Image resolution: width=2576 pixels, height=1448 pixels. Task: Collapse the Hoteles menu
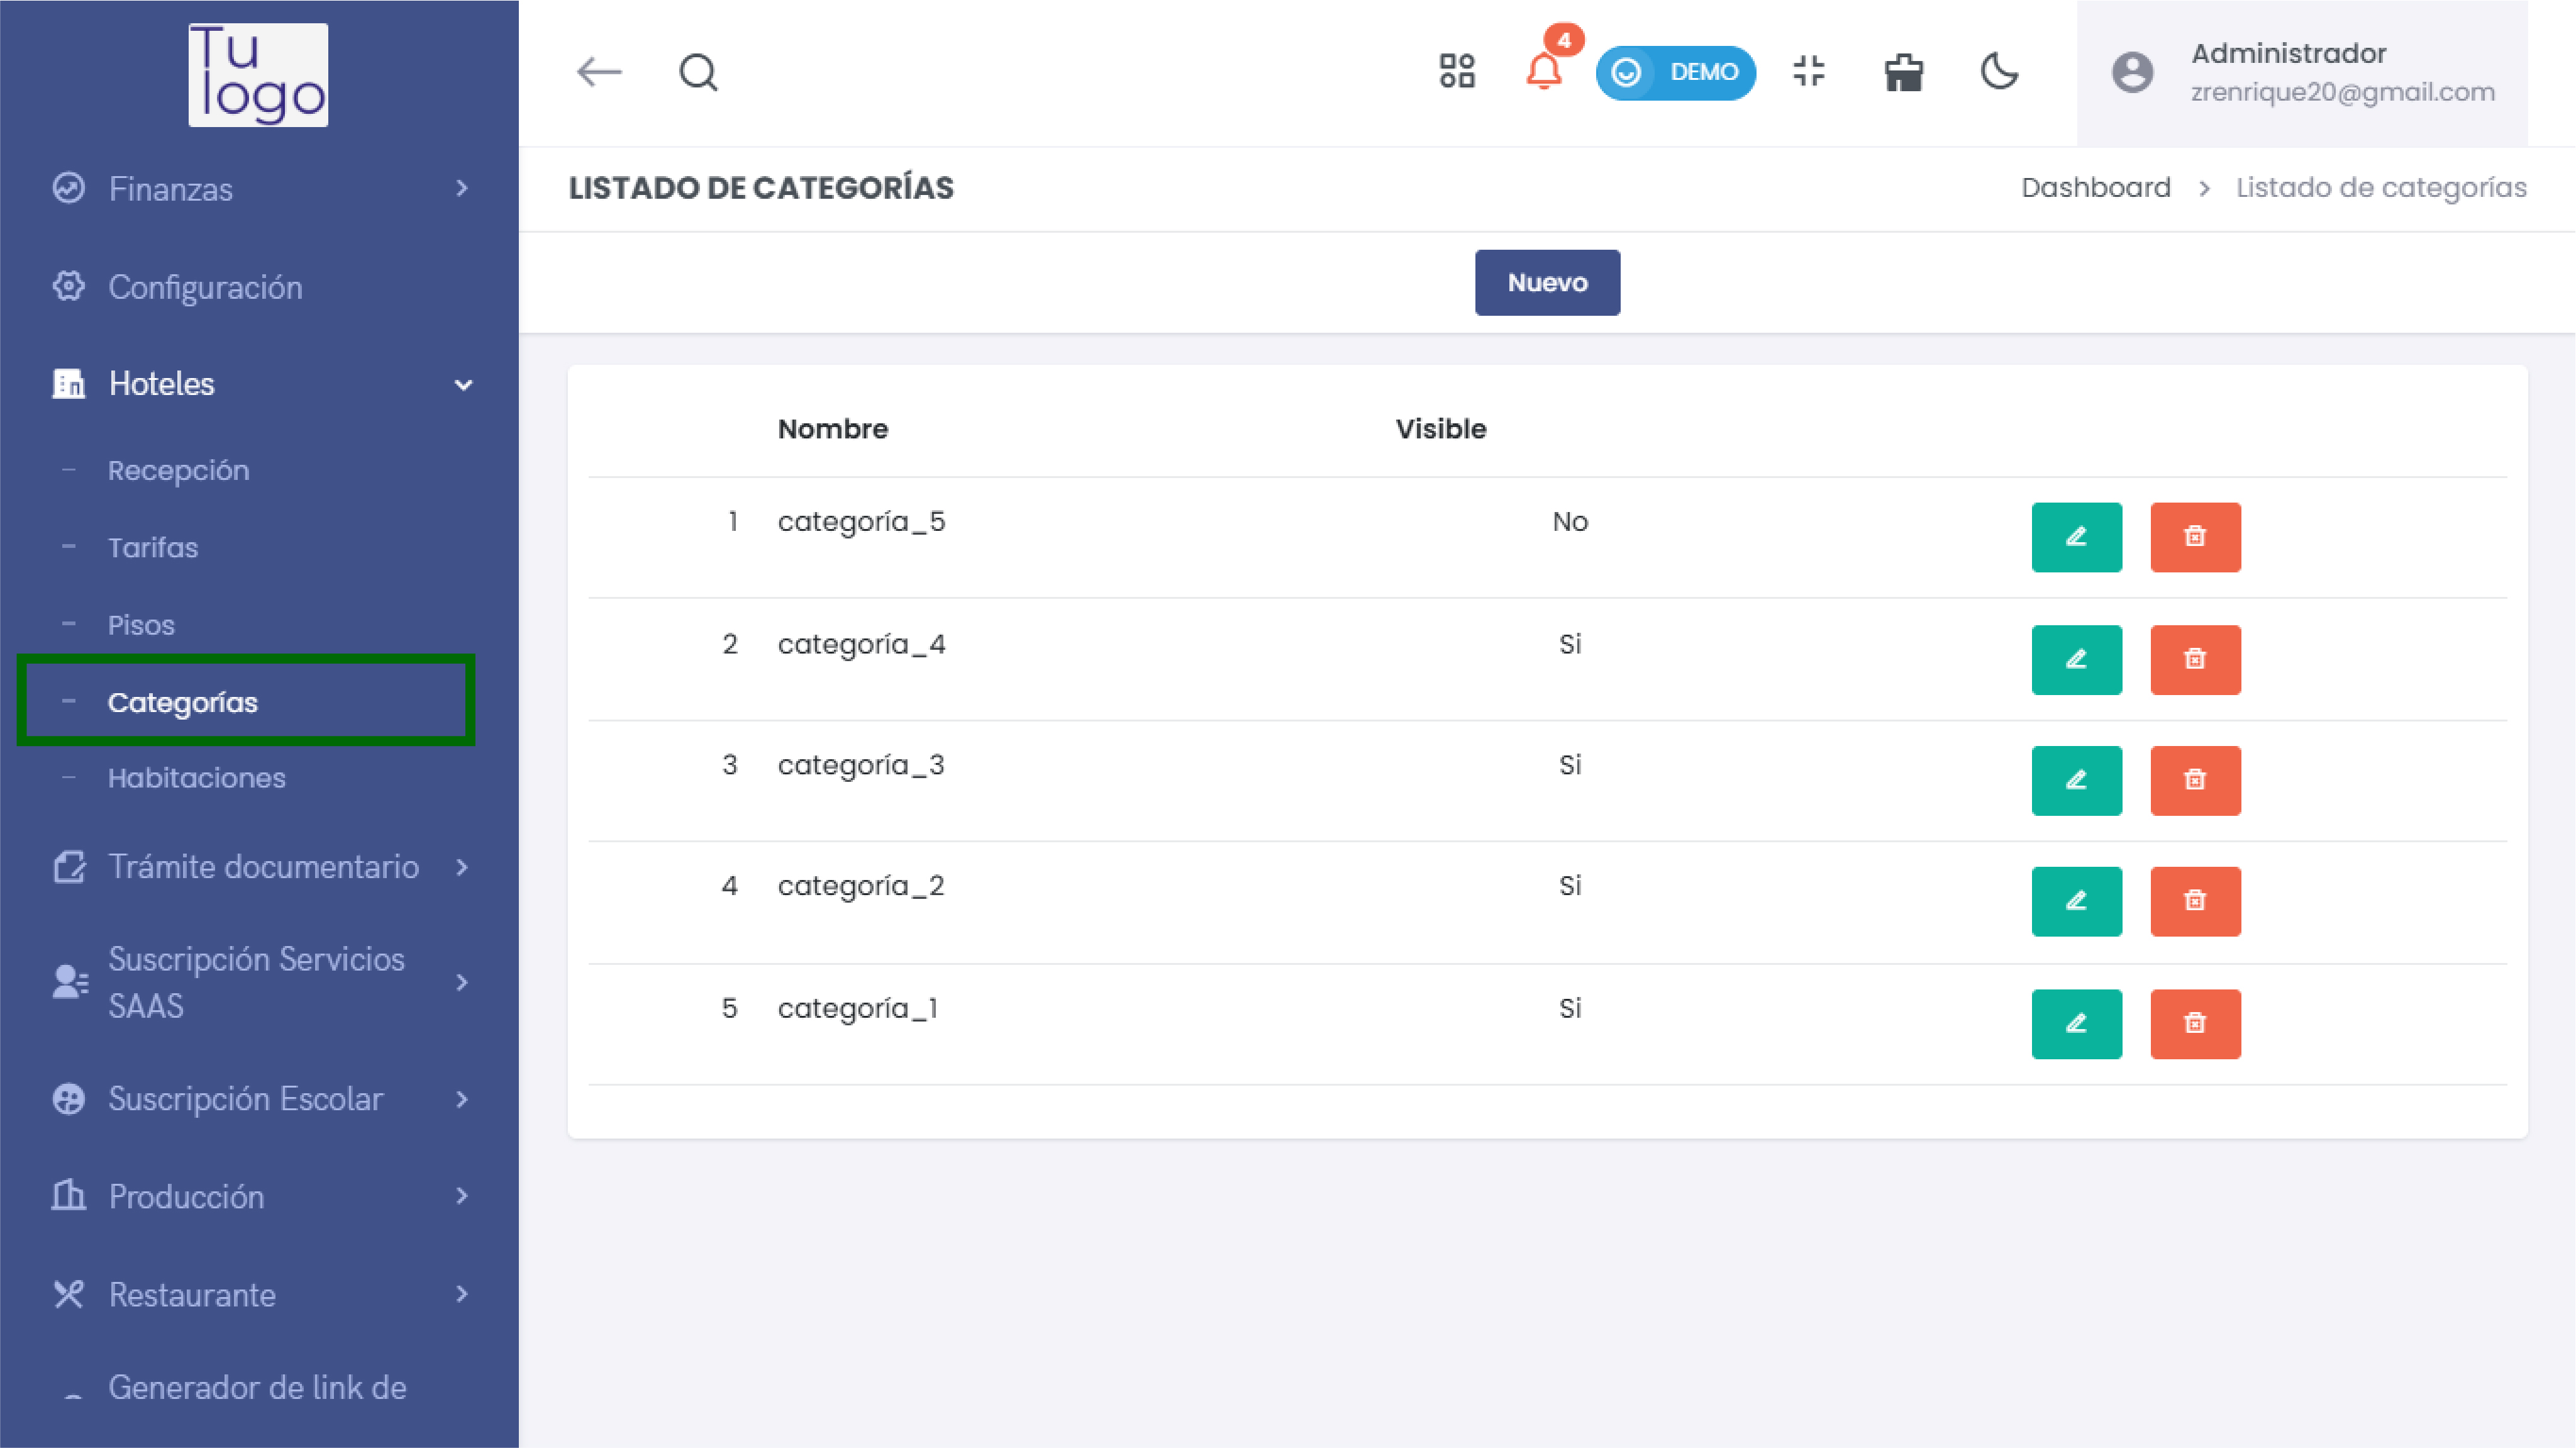[260, 384]
